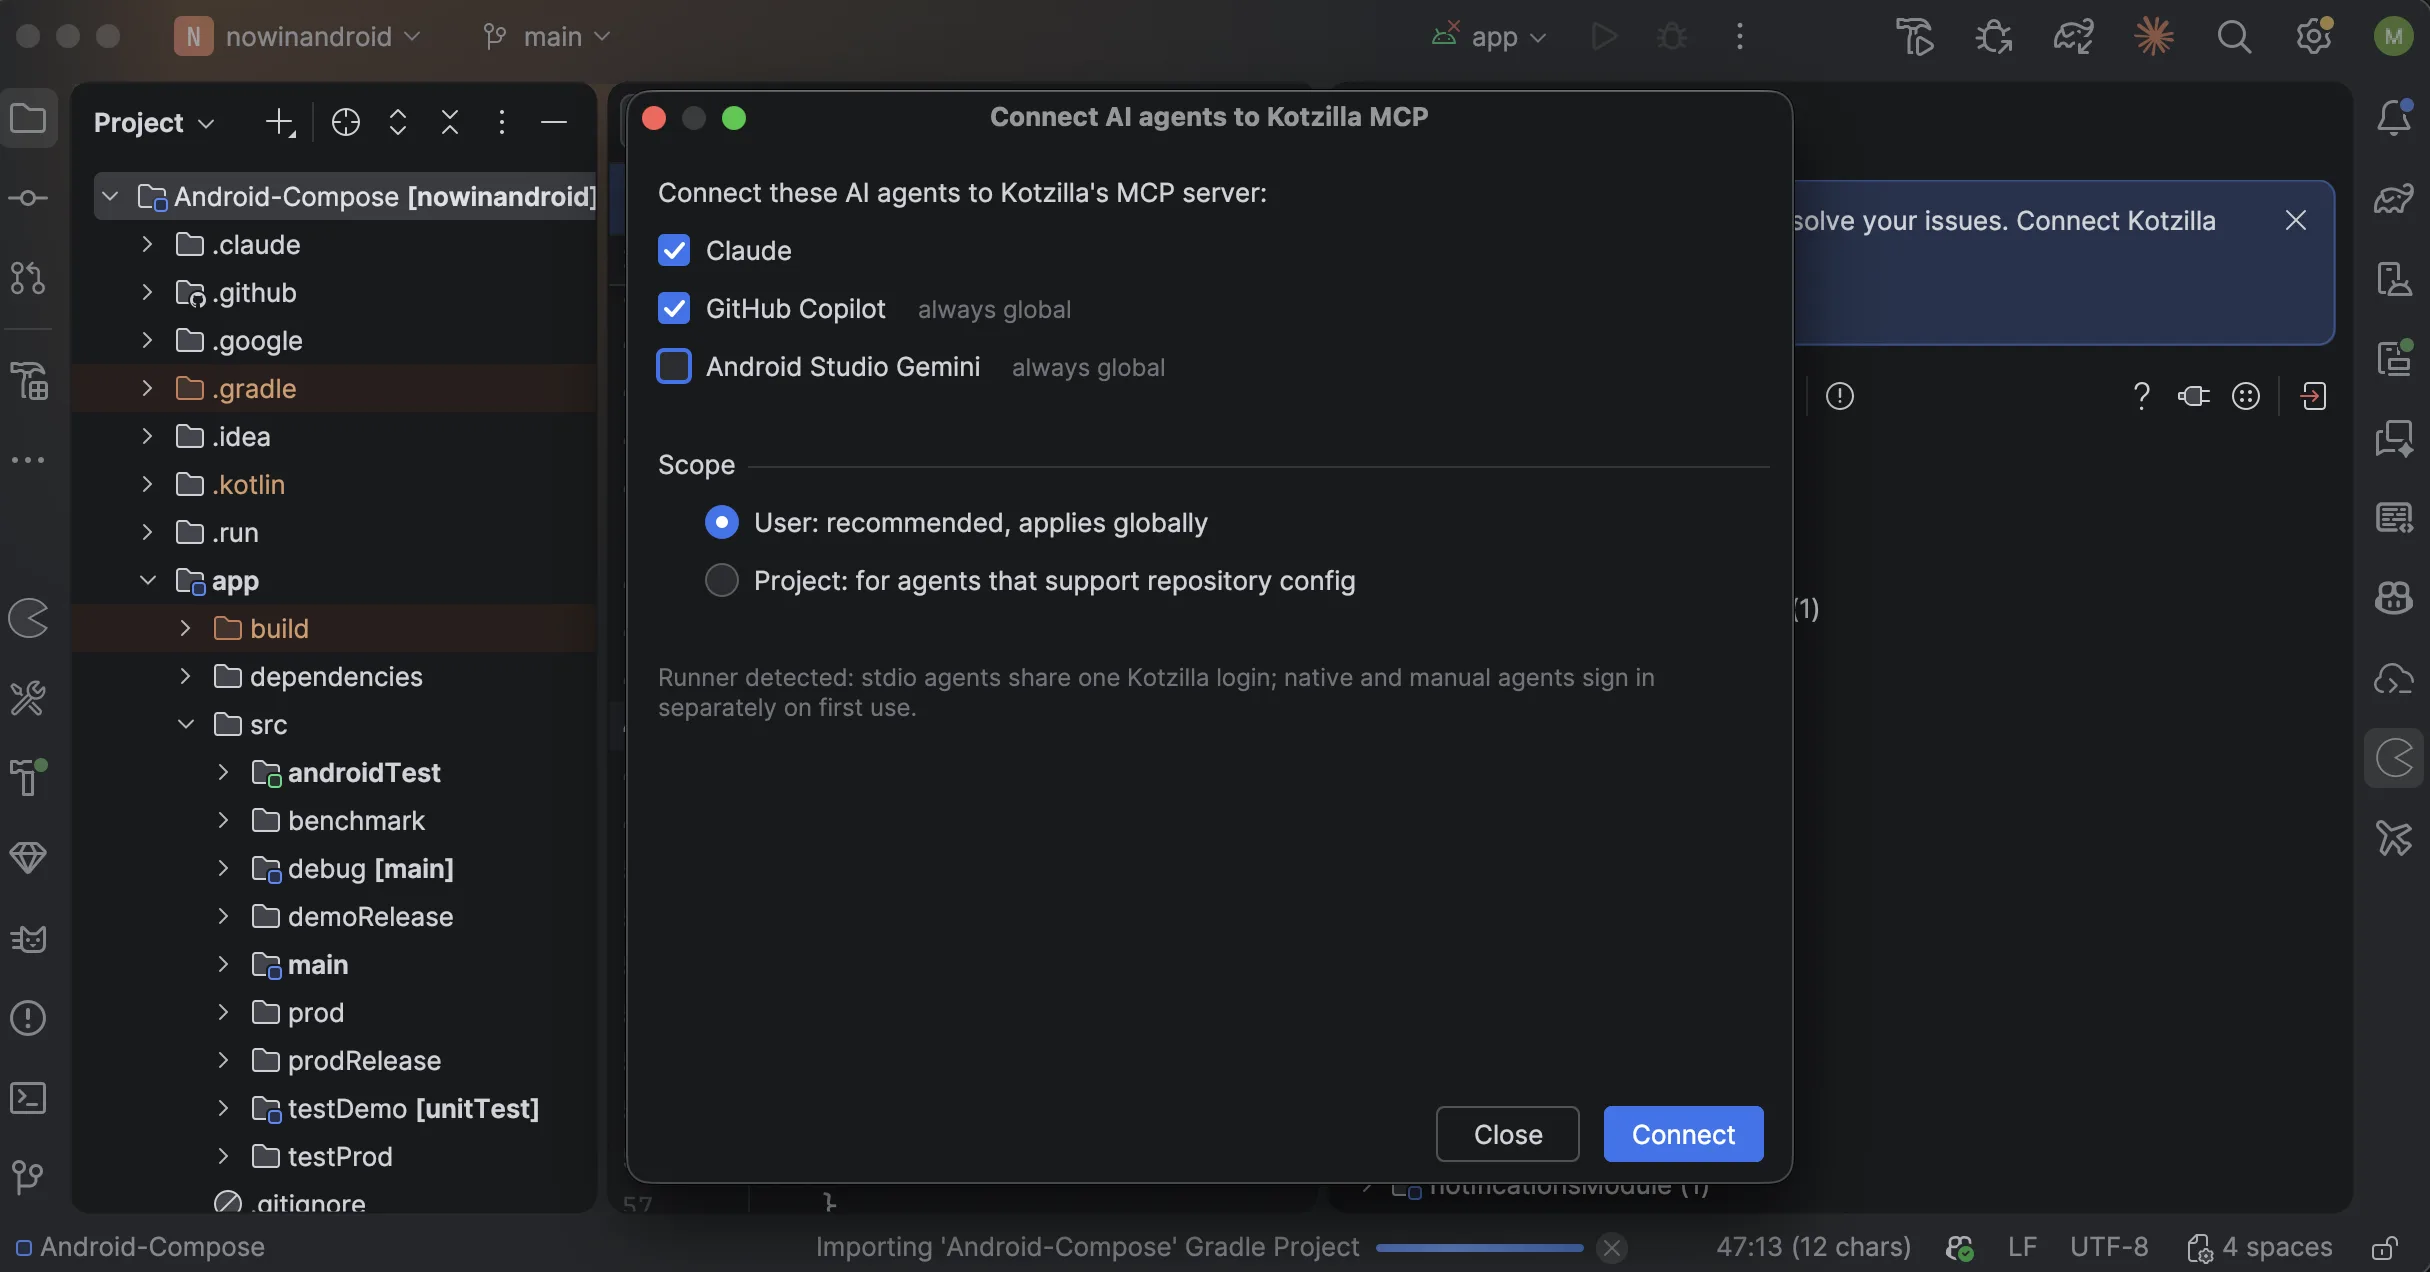The height and width of the screenshot is (1272, 2430).
Task: Select the benchmark folder row
Action: [x=335, y=820]
